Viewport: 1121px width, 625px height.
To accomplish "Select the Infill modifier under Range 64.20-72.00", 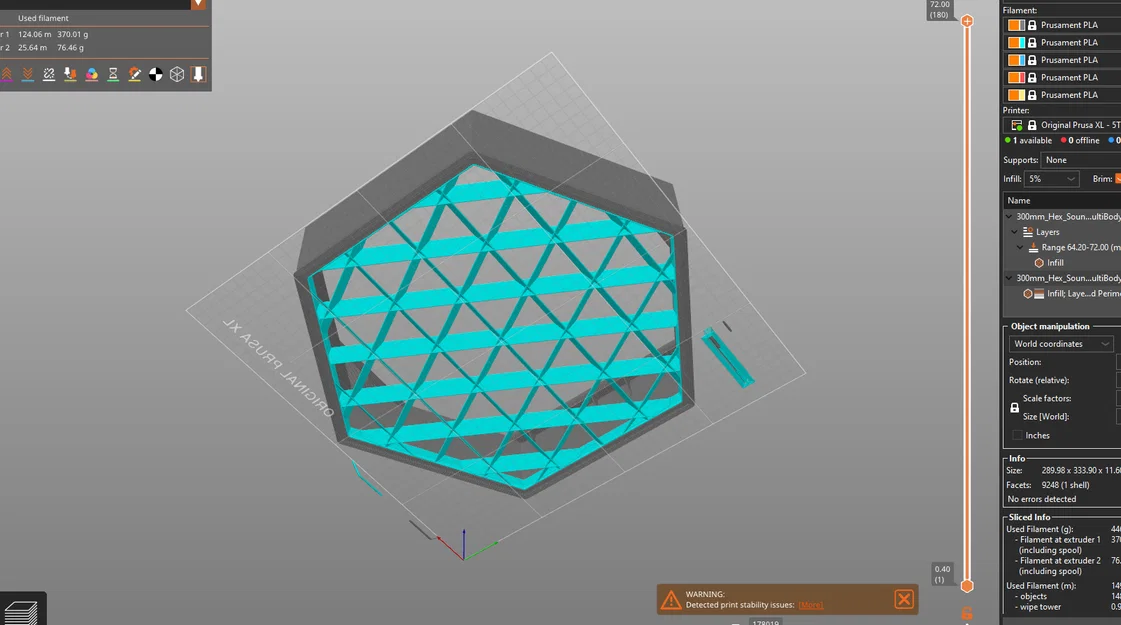I will tap(1055, 262).
